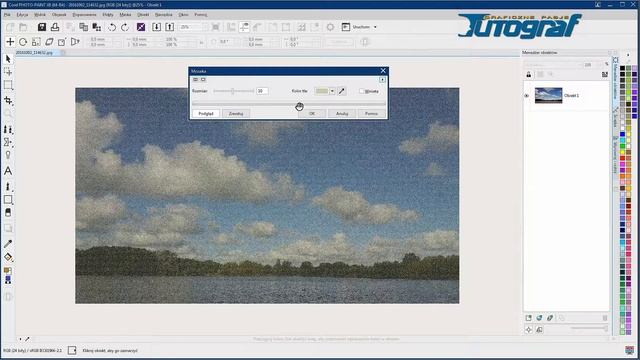640x360 pixels.
Task: Click the lock icon in Object Manager
Action: pos(529,74)
